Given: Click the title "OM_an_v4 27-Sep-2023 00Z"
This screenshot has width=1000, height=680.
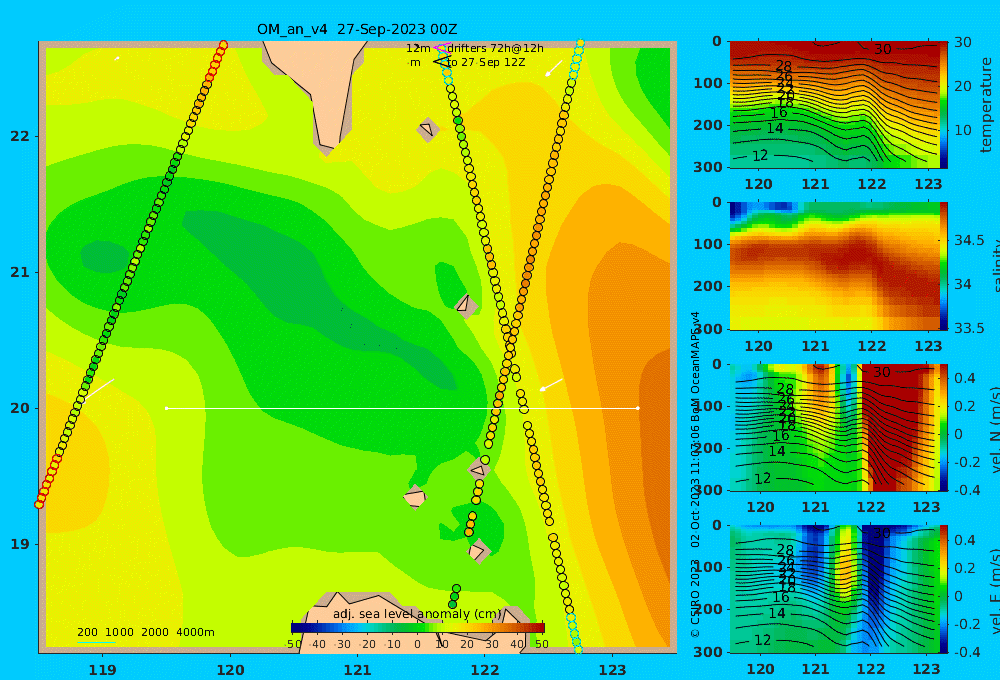Looking at the screenshot, I should [357, 29].
